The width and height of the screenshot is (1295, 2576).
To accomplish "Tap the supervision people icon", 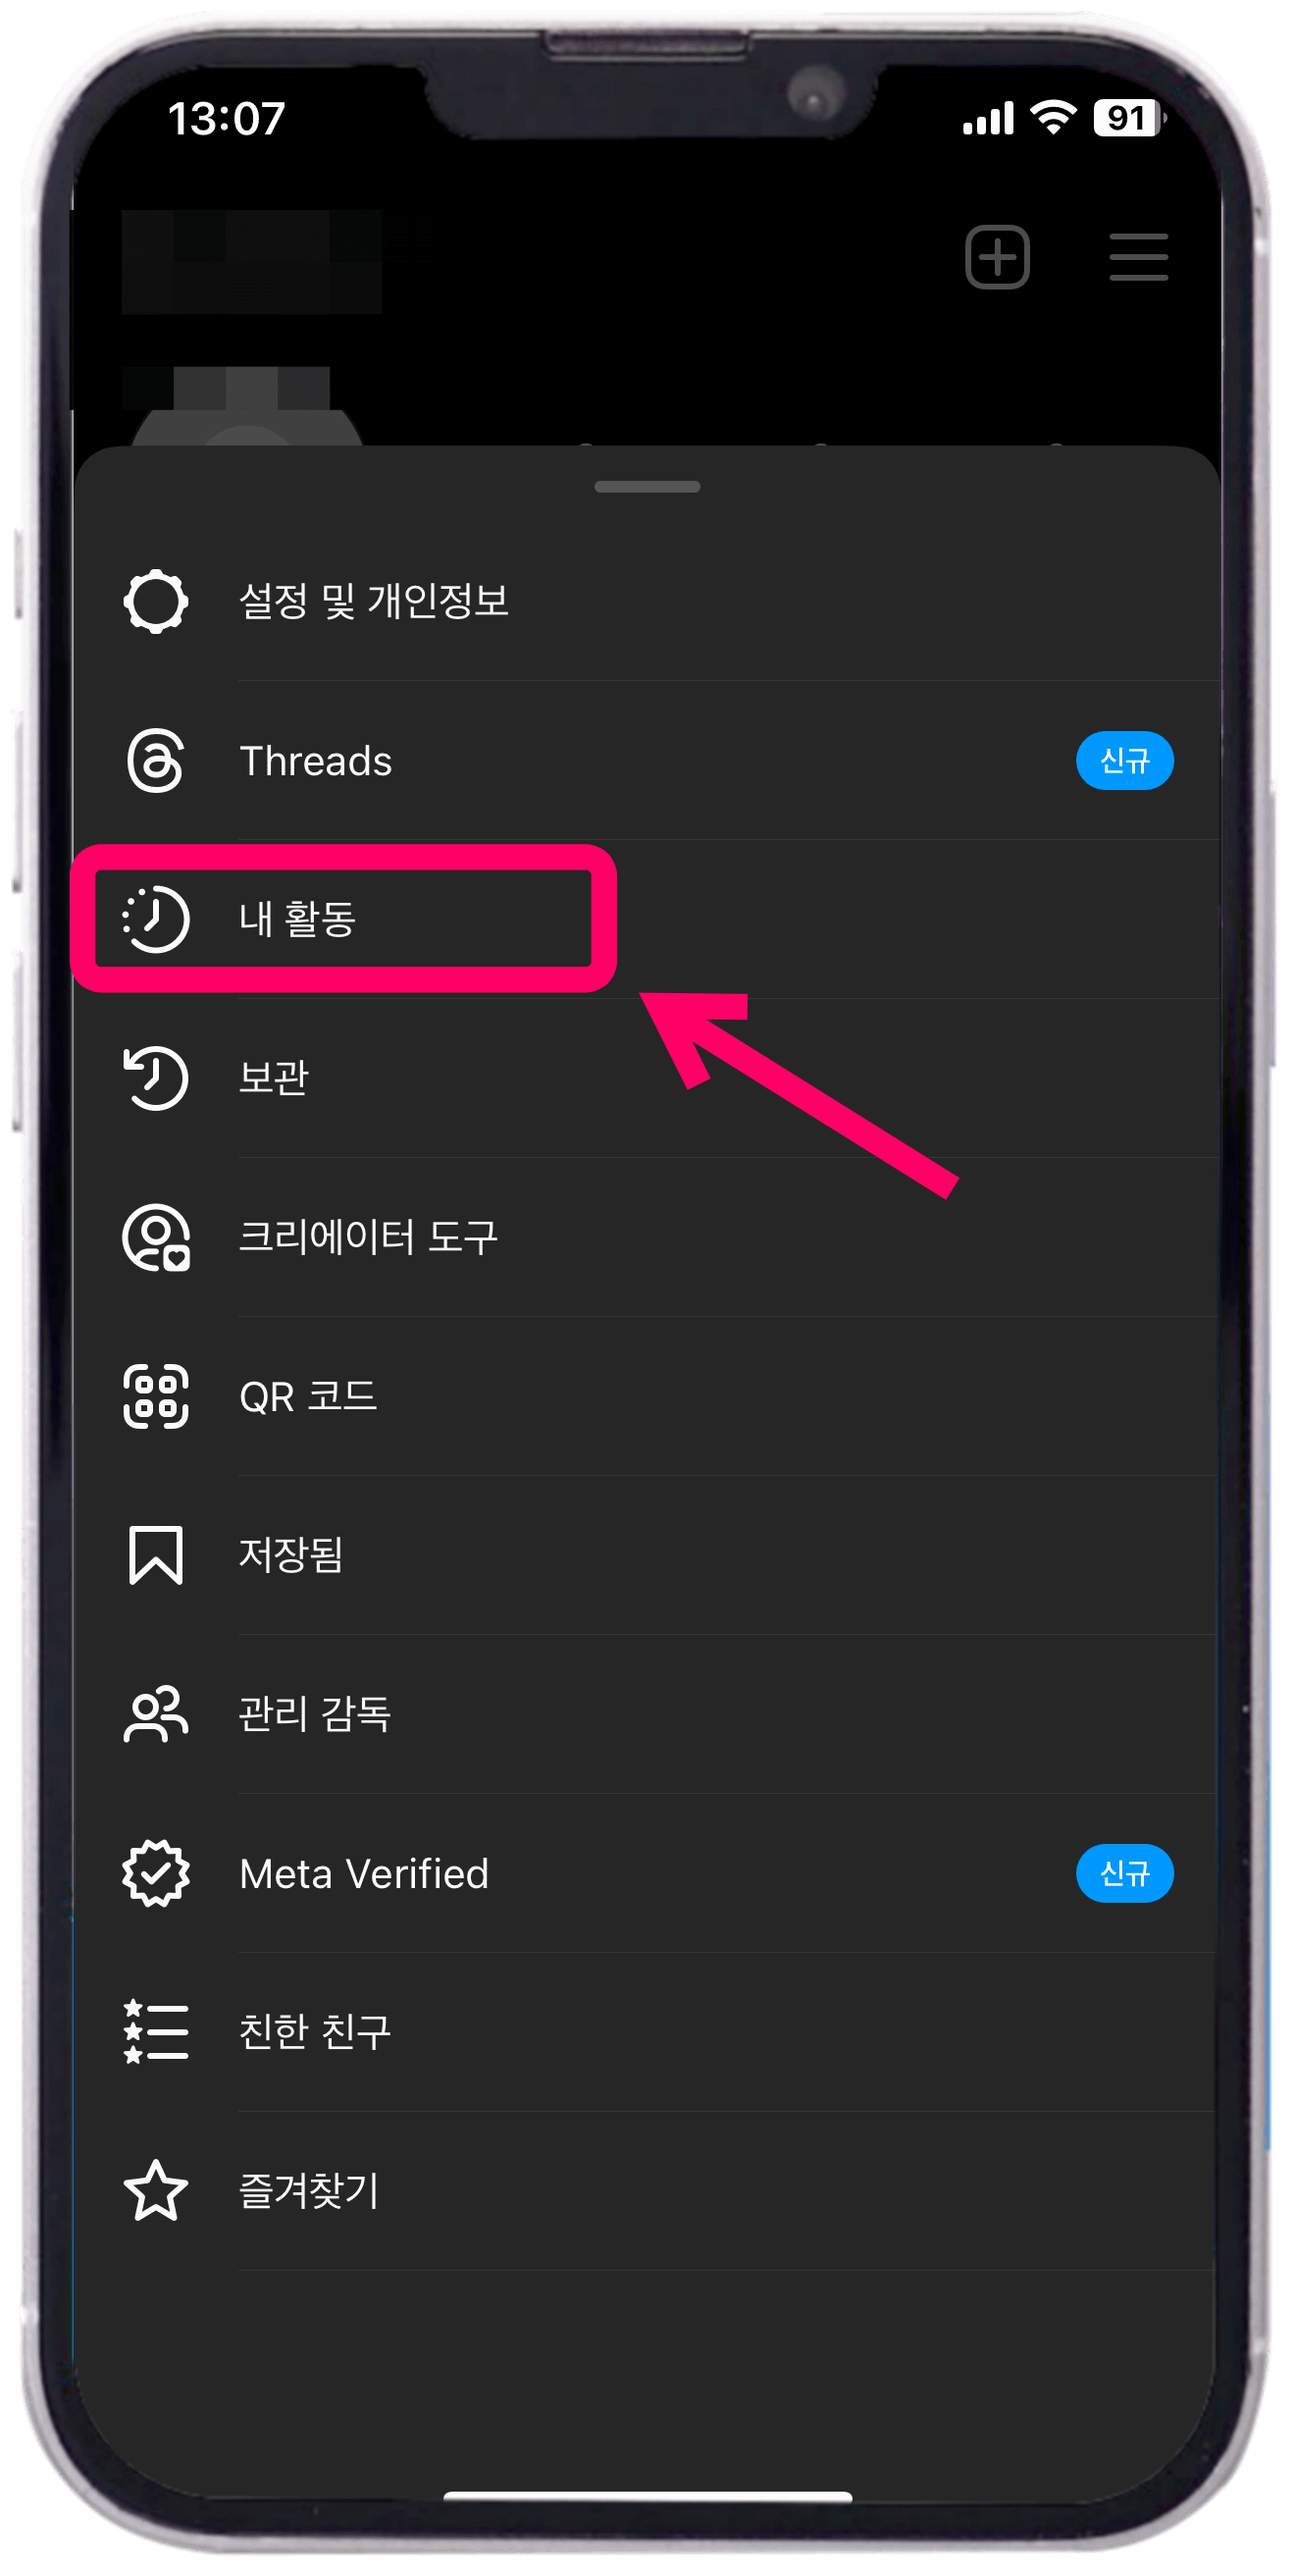I will (155, 1714).
